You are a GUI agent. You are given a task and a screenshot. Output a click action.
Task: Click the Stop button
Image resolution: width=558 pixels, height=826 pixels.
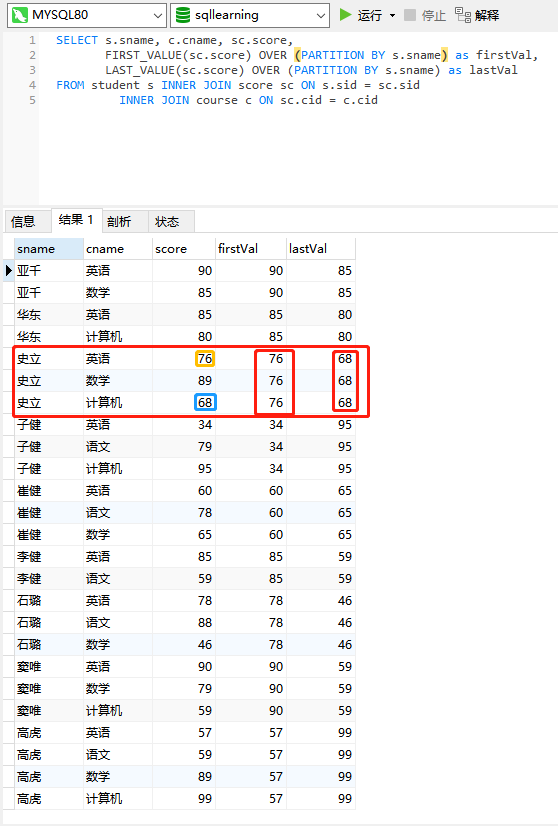[425, 15]
